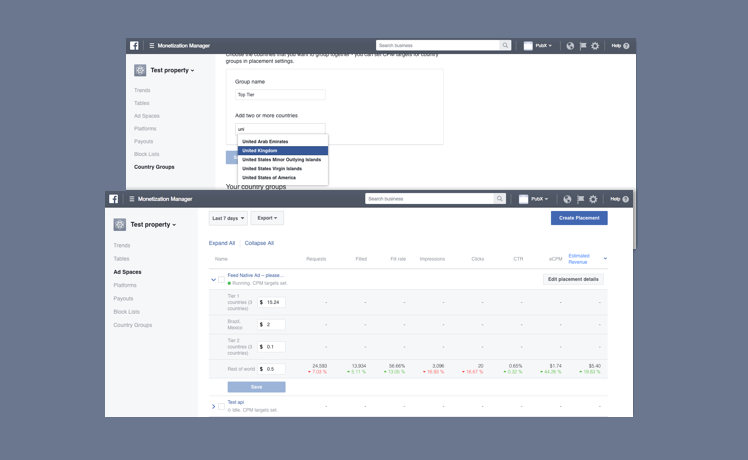Click the flag icon in the front window header
This screenshot has height=460, width=748.
click(581, 199)
